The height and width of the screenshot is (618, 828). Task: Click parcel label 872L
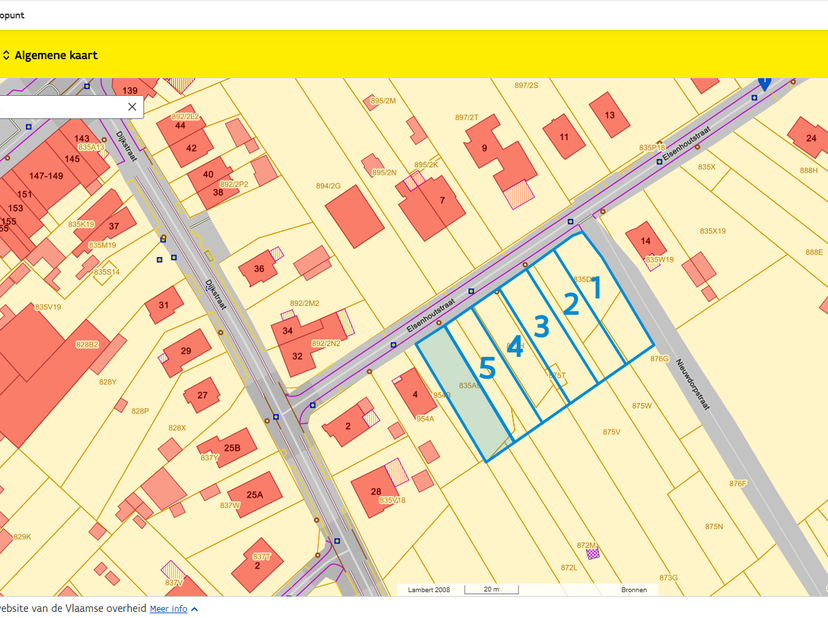pos(569,567)
